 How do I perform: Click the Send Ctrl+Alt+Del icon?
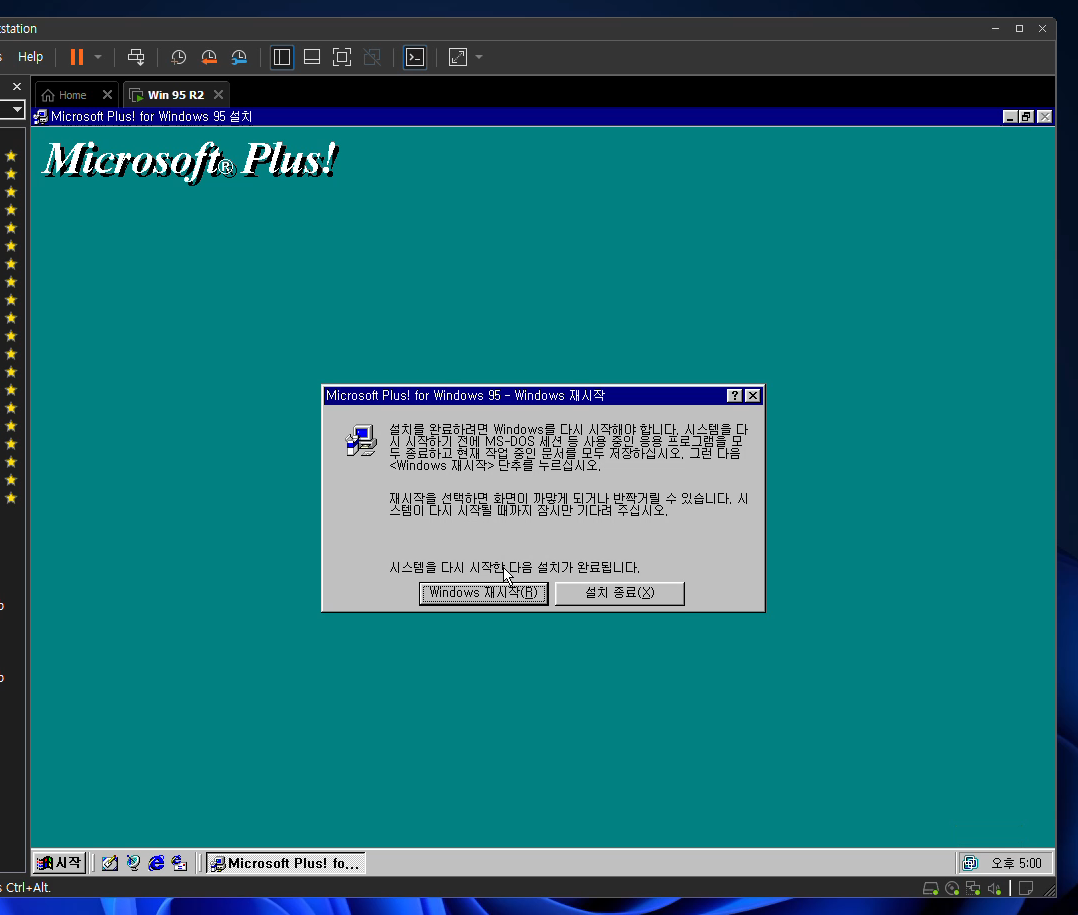pos(136,57)
